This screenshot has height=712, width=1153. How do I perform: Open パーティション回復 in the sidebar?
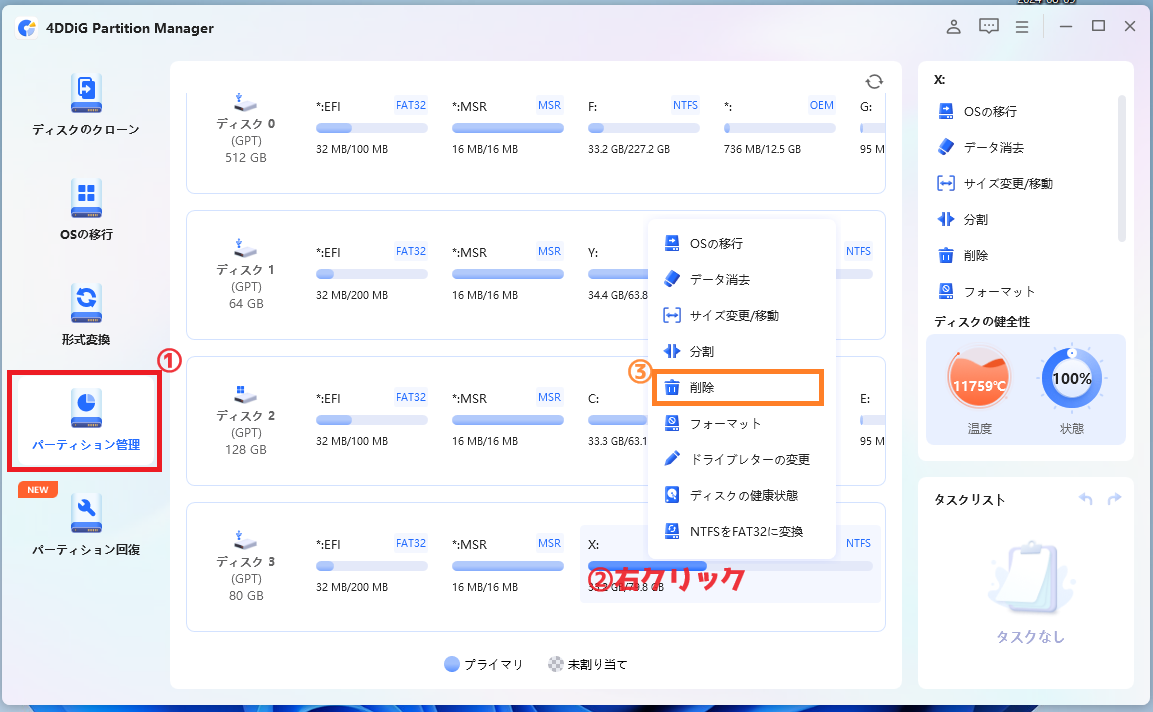tap(85, 525)
